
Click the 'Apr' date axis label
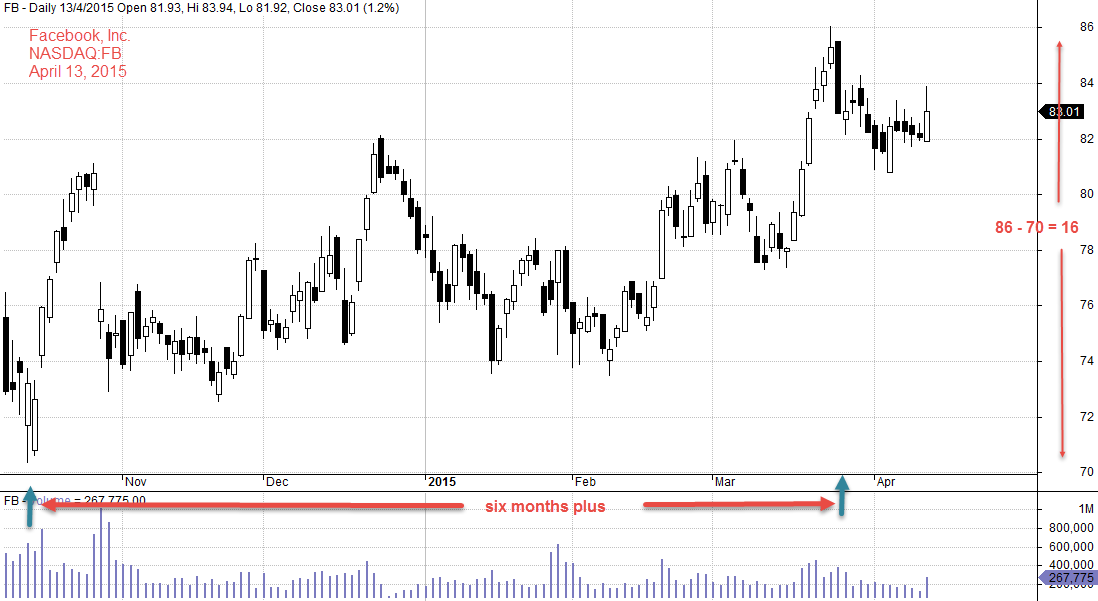coord(886,481)
